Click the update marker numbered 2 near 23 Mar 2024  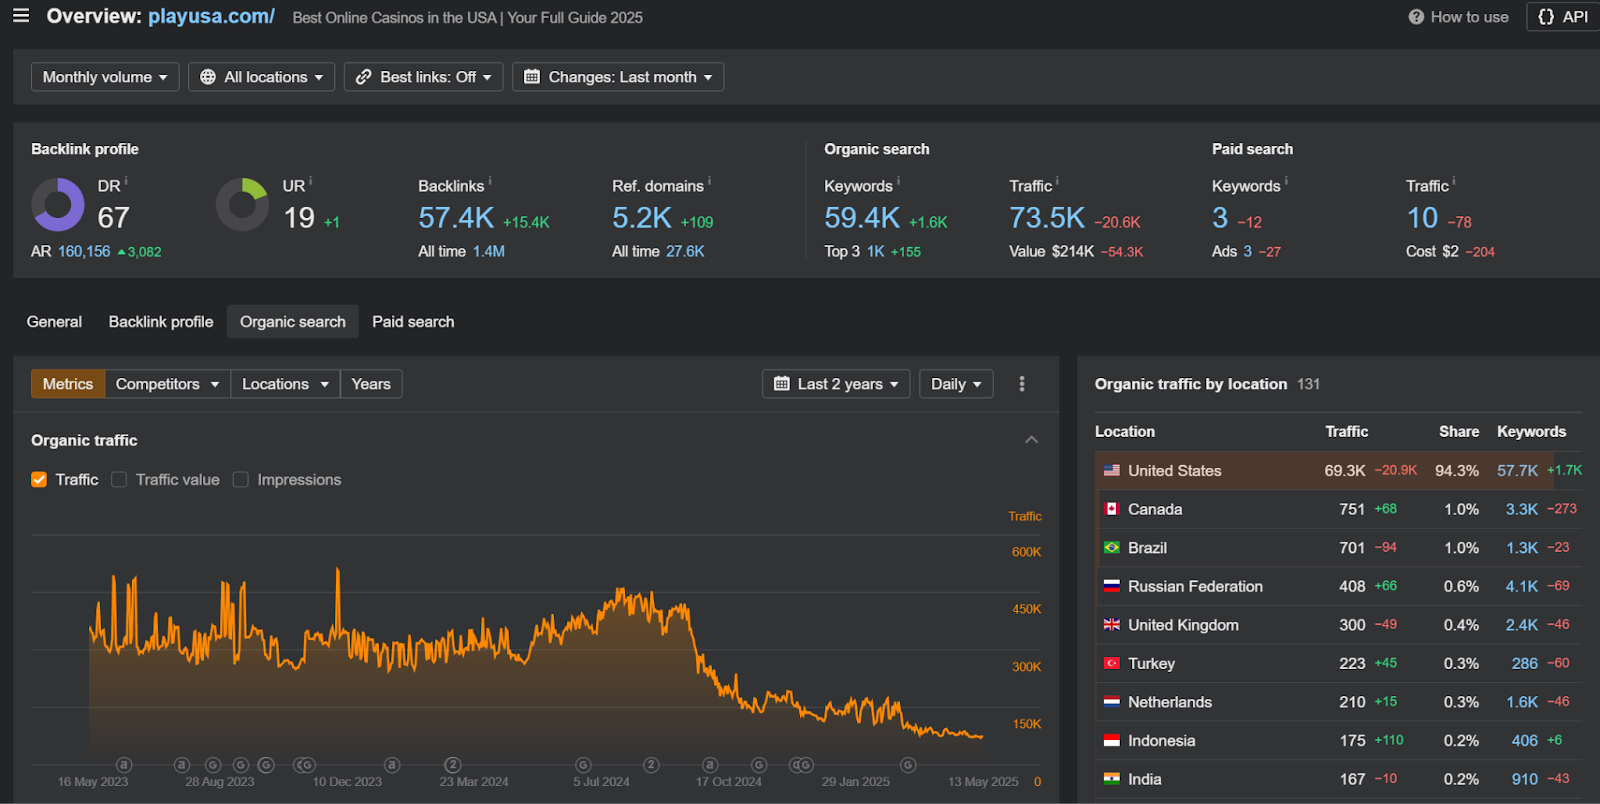(452, 765)
